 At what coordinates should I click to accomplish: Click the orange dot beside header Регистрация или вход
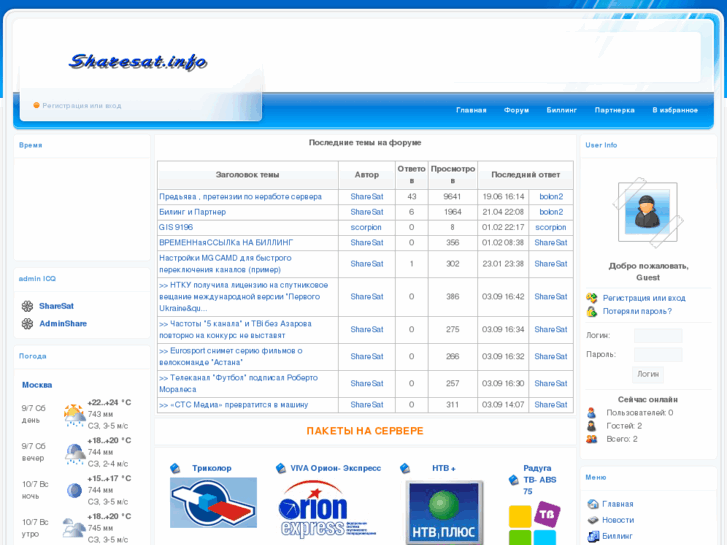[37, 105]
